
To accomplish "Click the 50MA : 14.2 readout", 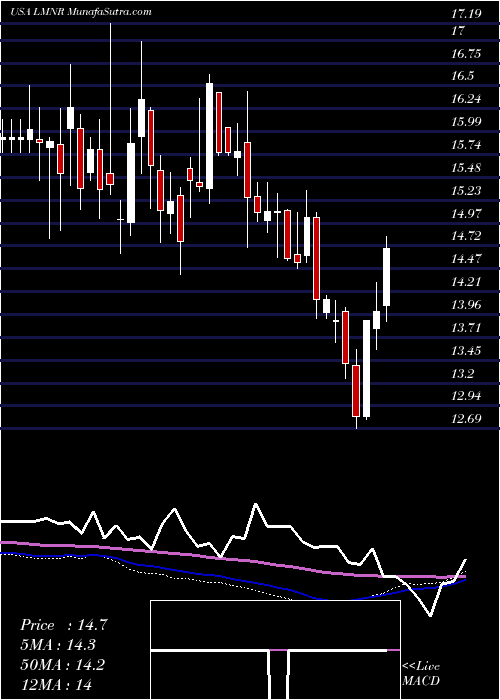I will tap(62, 665).
